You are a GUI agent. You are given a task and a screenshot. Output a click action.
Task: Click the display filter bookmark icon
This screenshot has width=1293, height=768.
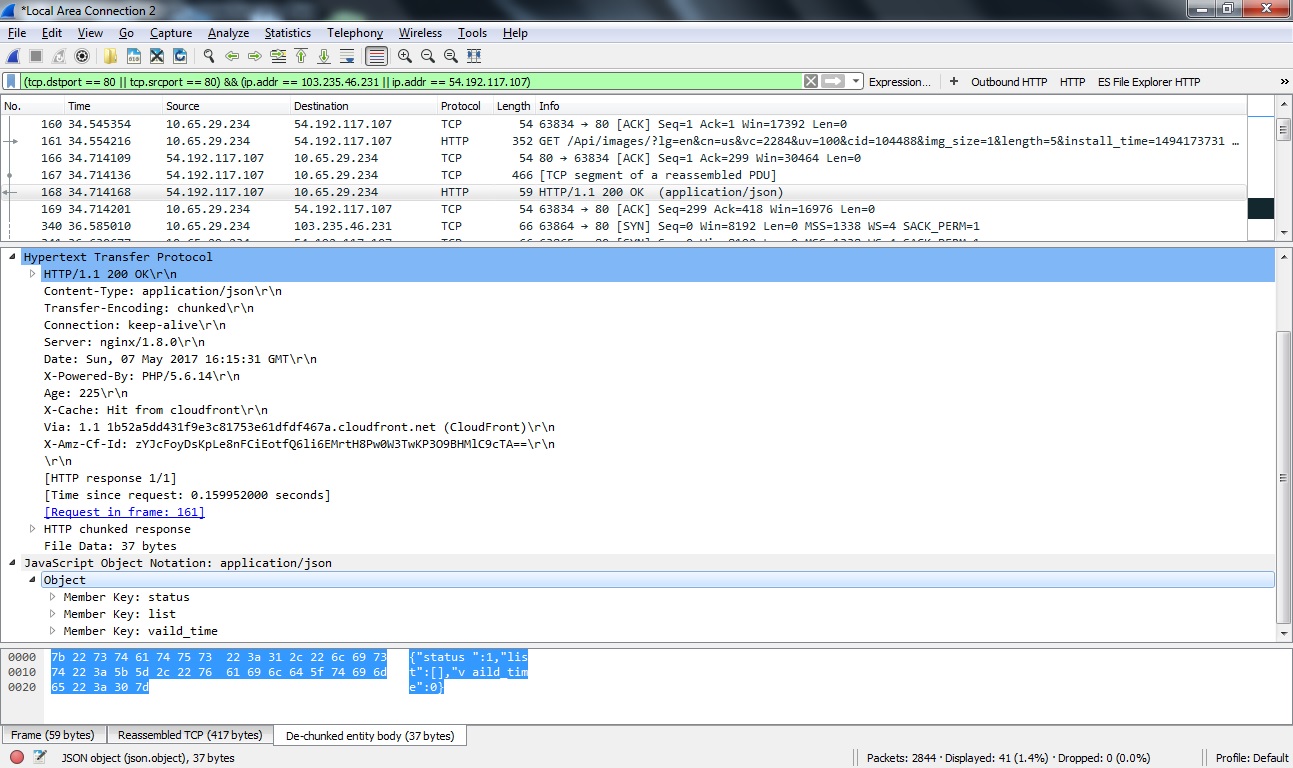[x=11, y=82]
